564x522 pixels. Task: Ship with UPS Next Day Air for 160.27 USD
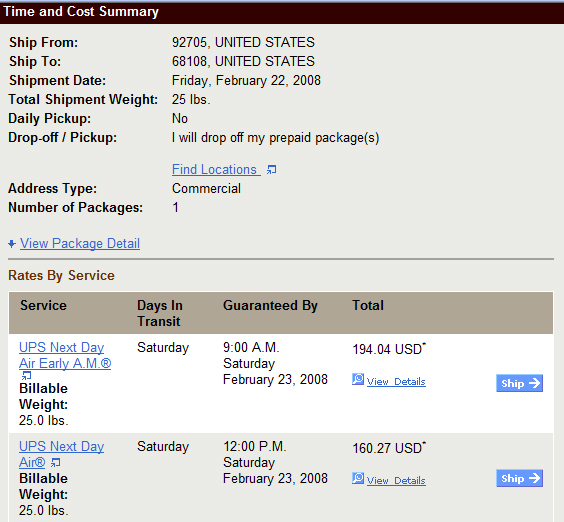pos(519,478)
